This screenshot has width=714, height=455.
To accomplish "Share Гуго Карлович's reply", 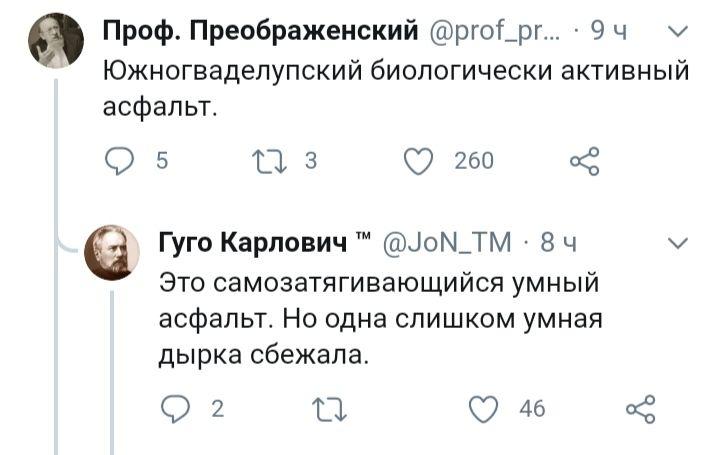I will coord(639,407).
